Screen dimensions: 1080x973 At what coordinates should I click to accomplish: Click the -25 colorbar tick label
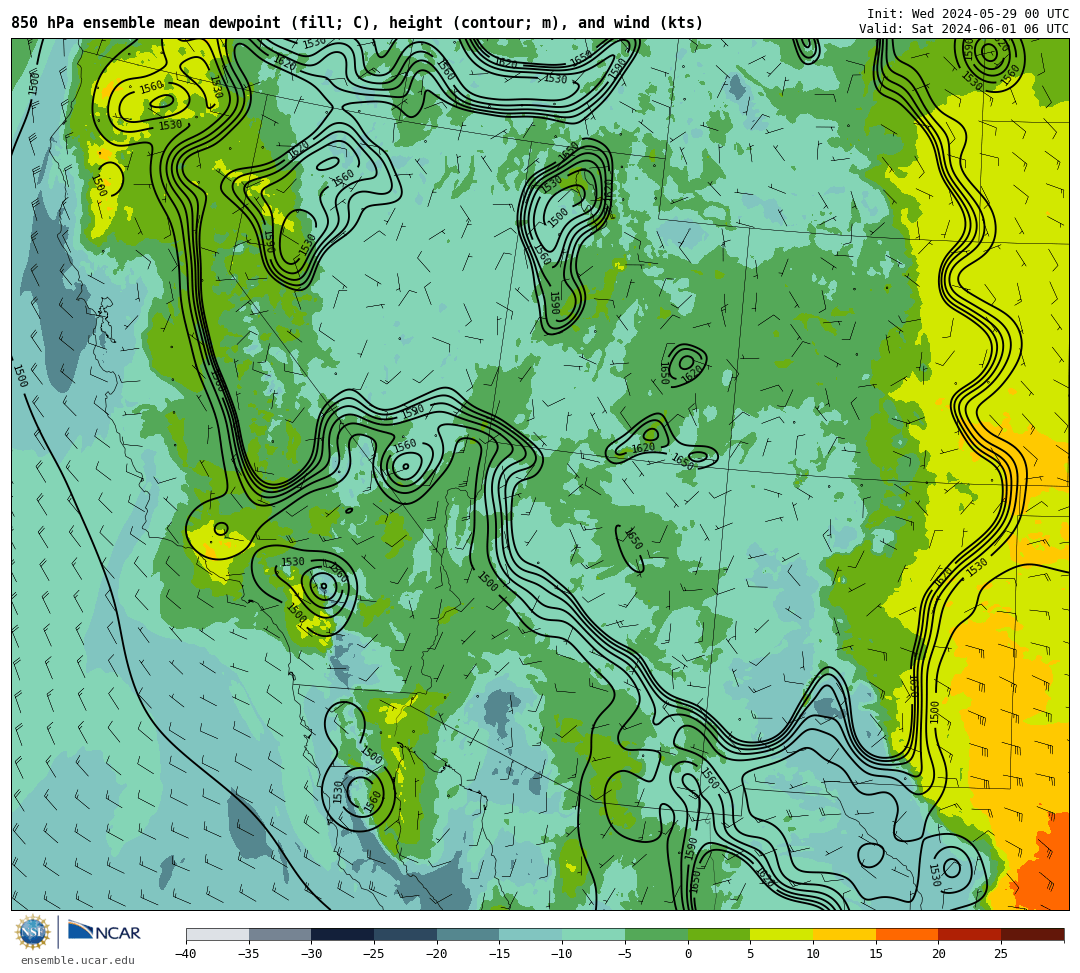click(x=374, y=954)
